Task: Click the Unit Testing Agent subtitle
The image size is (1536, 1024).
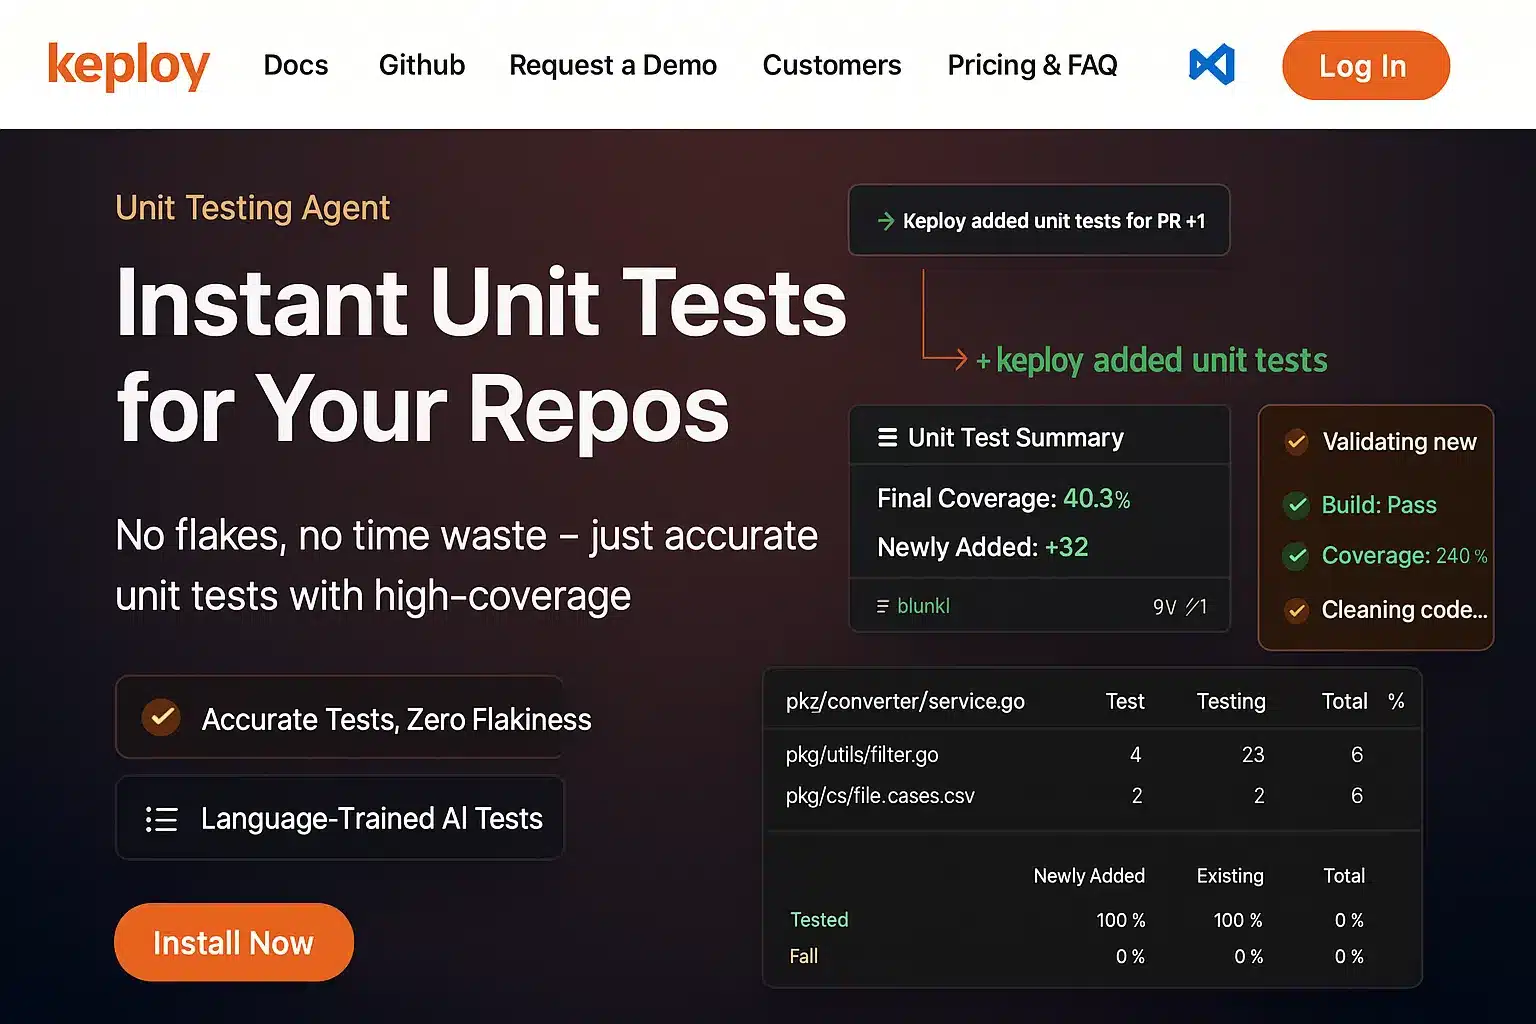Action: pyautogui.click(x=253, y=208)
